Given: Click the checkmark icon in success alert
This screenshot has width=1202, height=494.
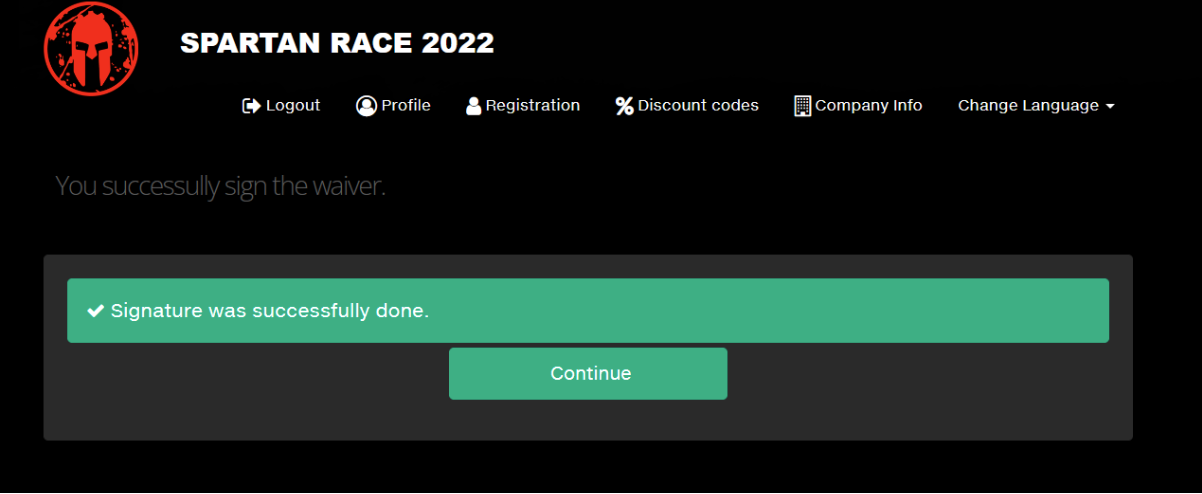Looking at the screenshot, I should coord(96,311).
